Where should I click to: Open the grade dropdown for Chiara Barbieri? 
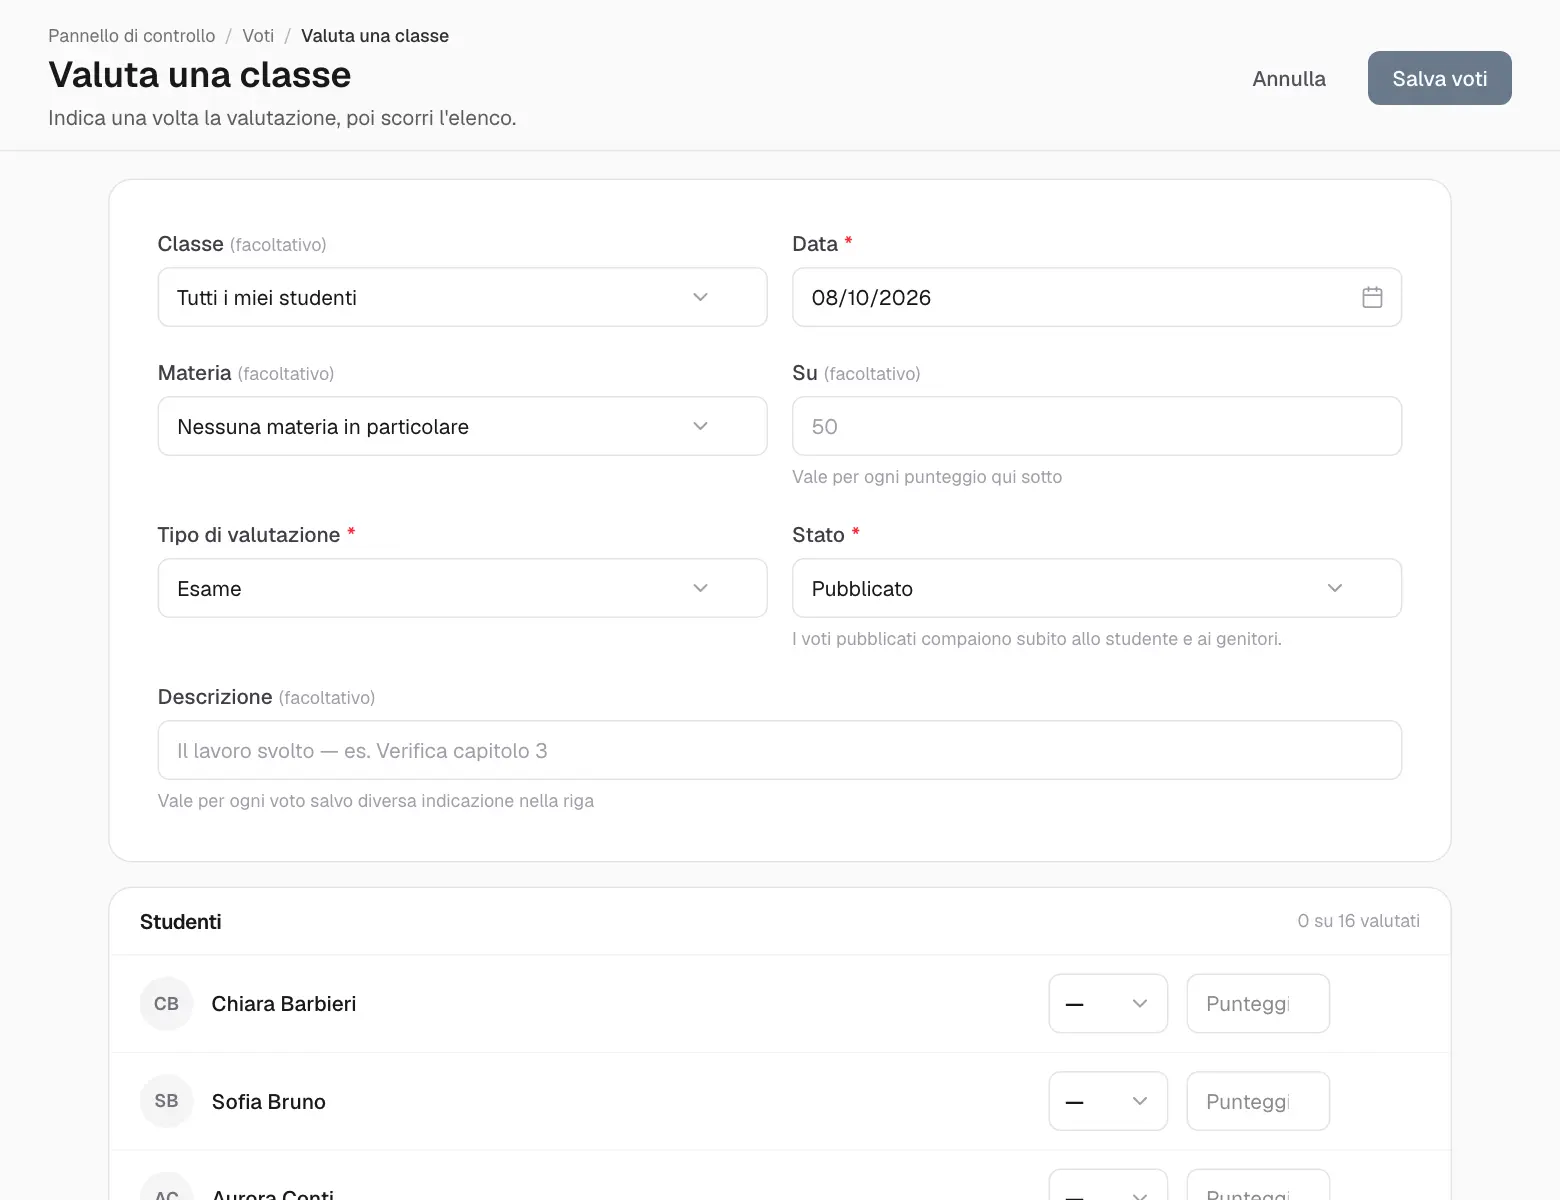1108,1003
